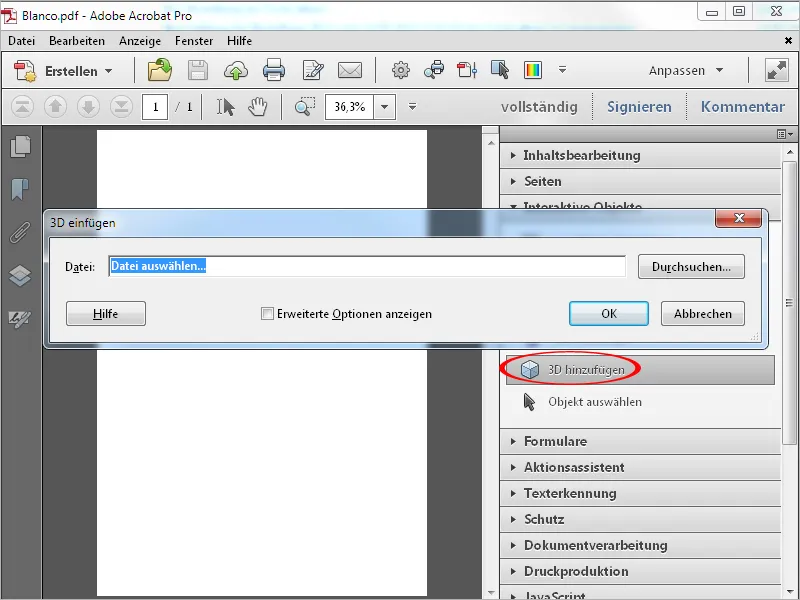The width and height of the screenshot is (800, 600).
Task: Open the Erstellen dropdown arrow
Action: pos(109,71)
